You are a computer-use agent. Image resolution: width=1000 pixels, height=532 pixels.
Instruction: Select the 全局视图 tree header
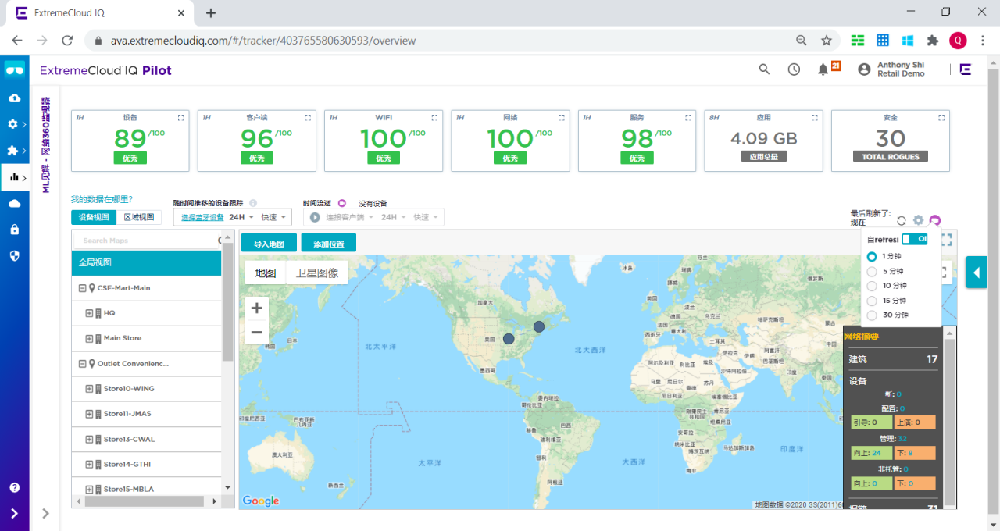point(147,262)
